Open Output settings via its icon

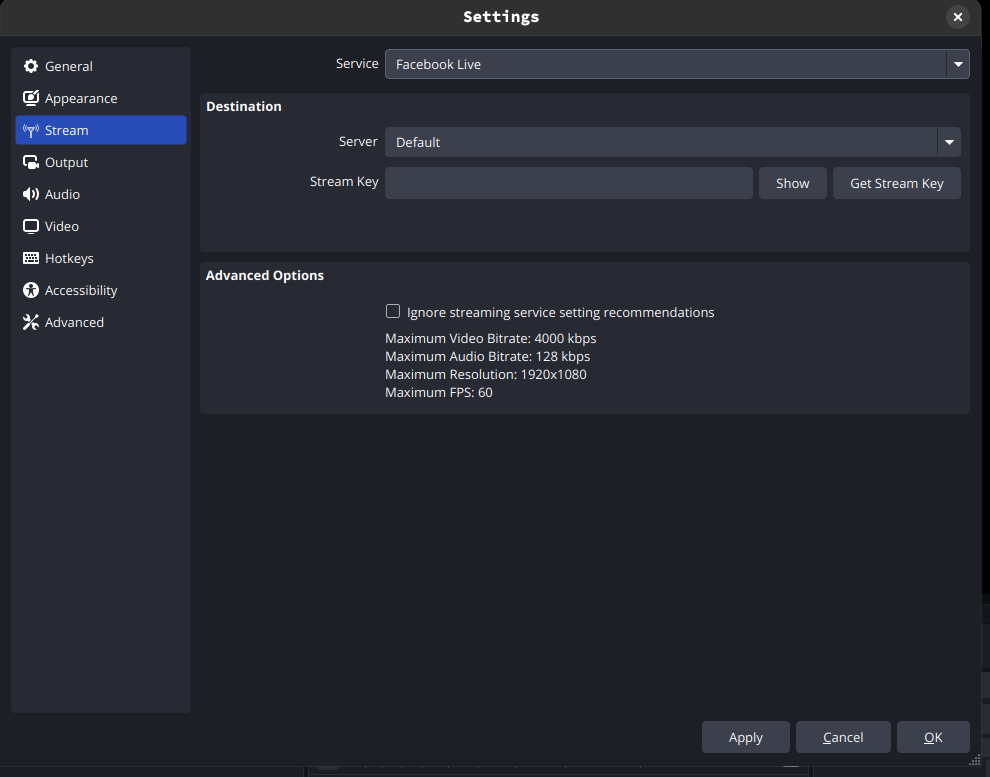30,162
